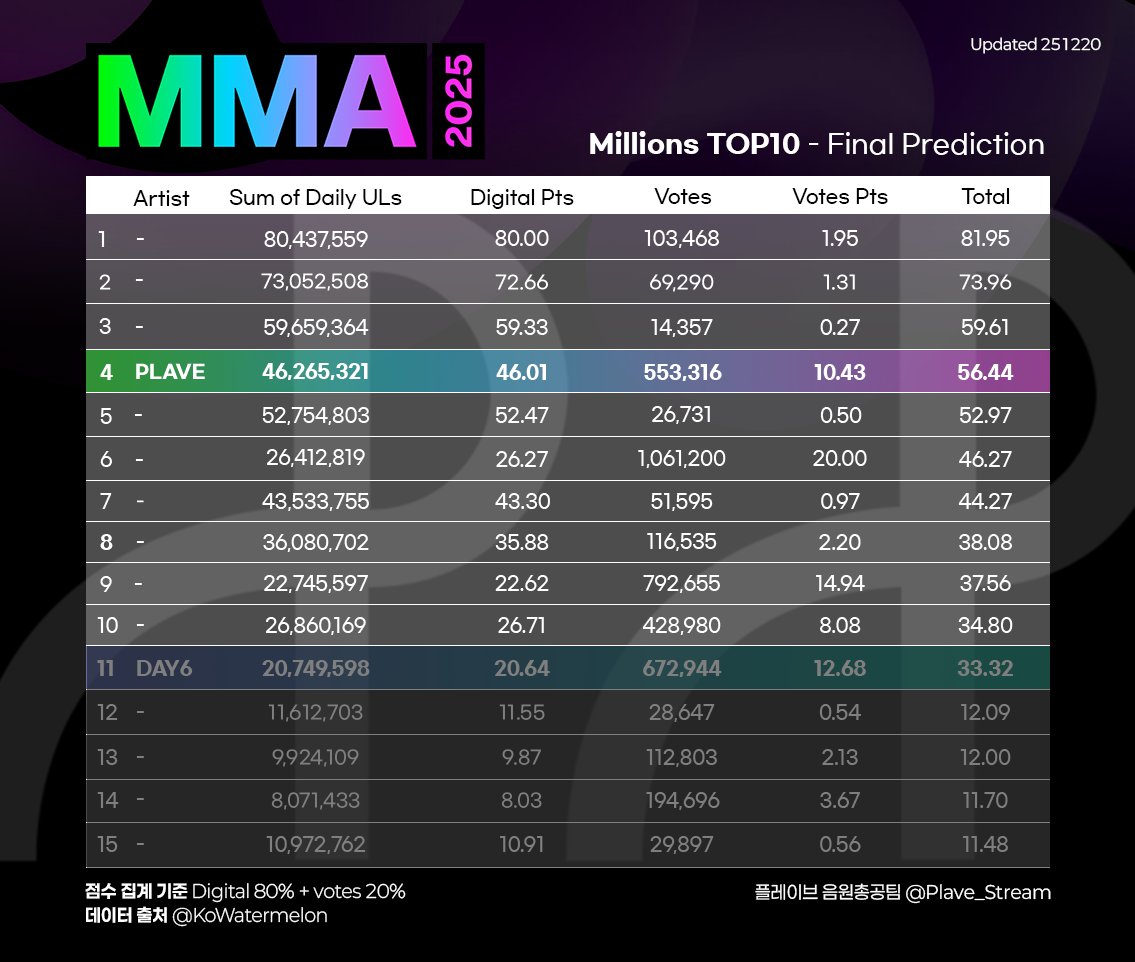The width and height of the screenshot is (1135, 962).
Task: Click the value 43,533,755 in row 7
Action: tap(316, 501)
